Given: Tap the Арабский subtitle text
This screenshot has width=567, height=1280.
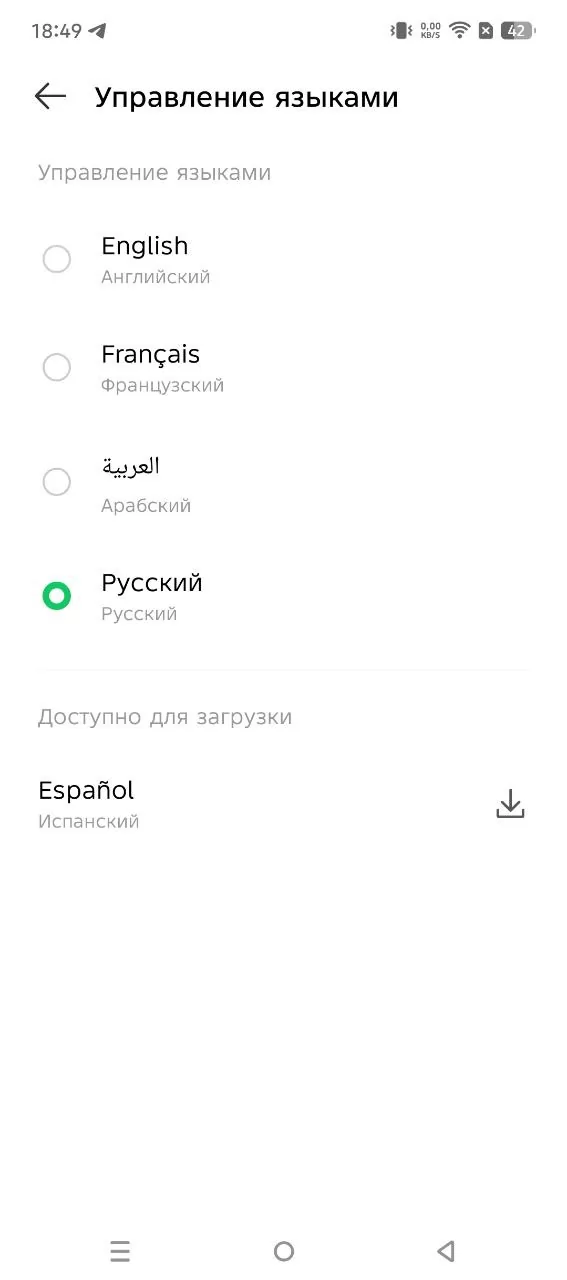Looking at the screenshot, I should click(x=146, y=506).
